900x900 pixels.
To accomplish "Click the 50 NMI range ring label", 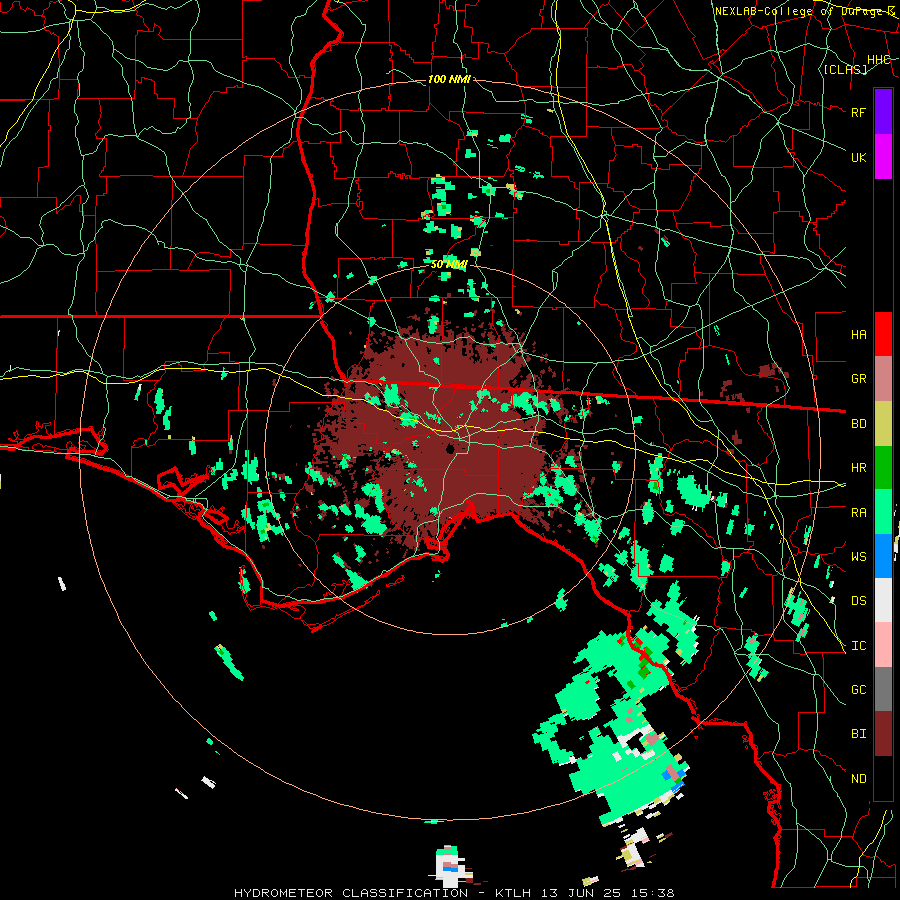I will [449, 265].
